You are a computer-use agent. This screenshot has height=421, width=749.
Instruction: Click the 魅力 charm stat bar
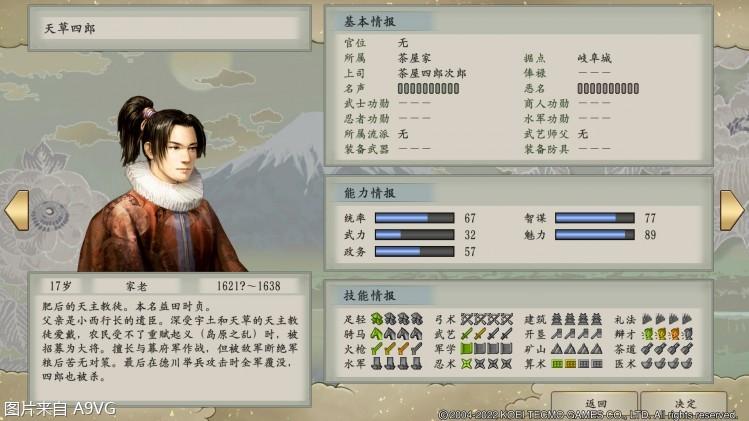click(595, 235)
